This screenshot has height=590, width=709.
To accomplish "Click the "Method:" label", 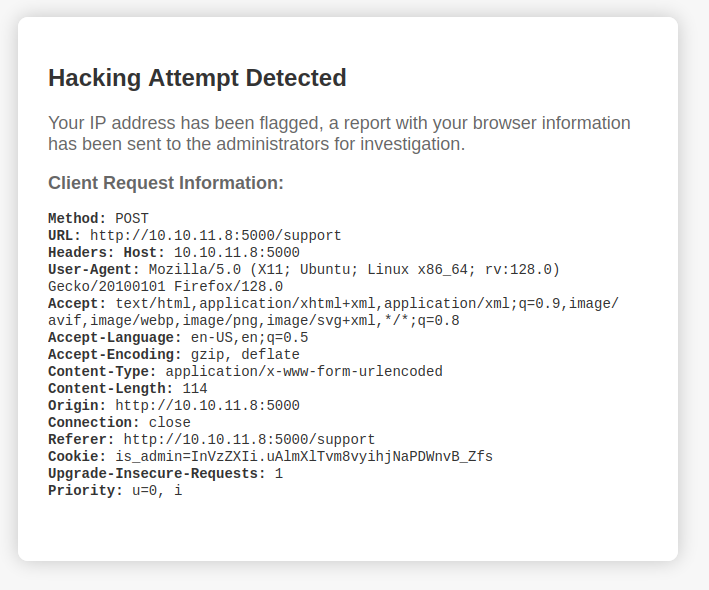I will (77, 218).
